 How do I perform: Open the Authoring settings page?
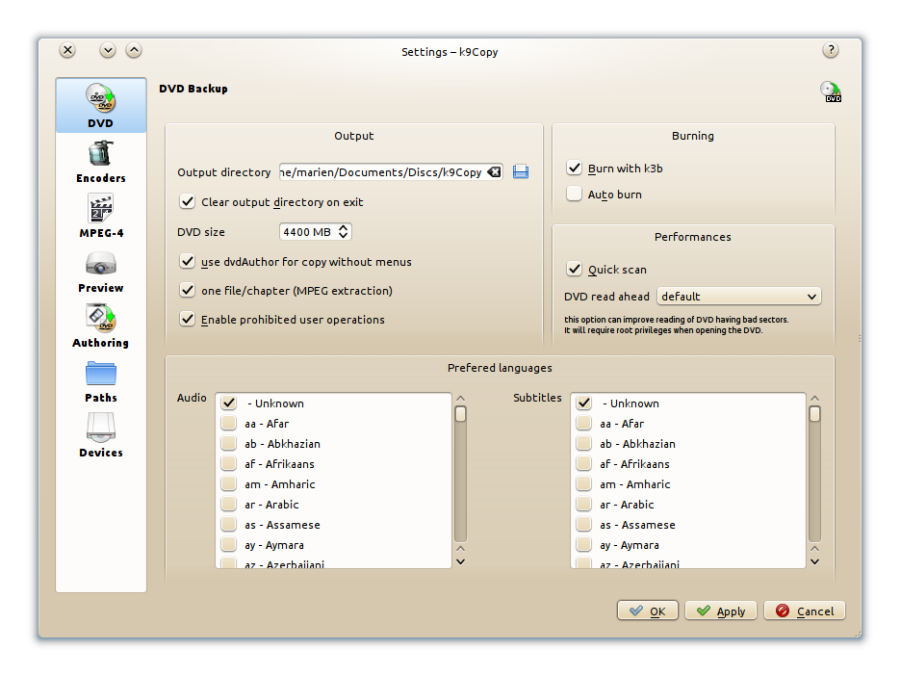(x=101, y=327)
